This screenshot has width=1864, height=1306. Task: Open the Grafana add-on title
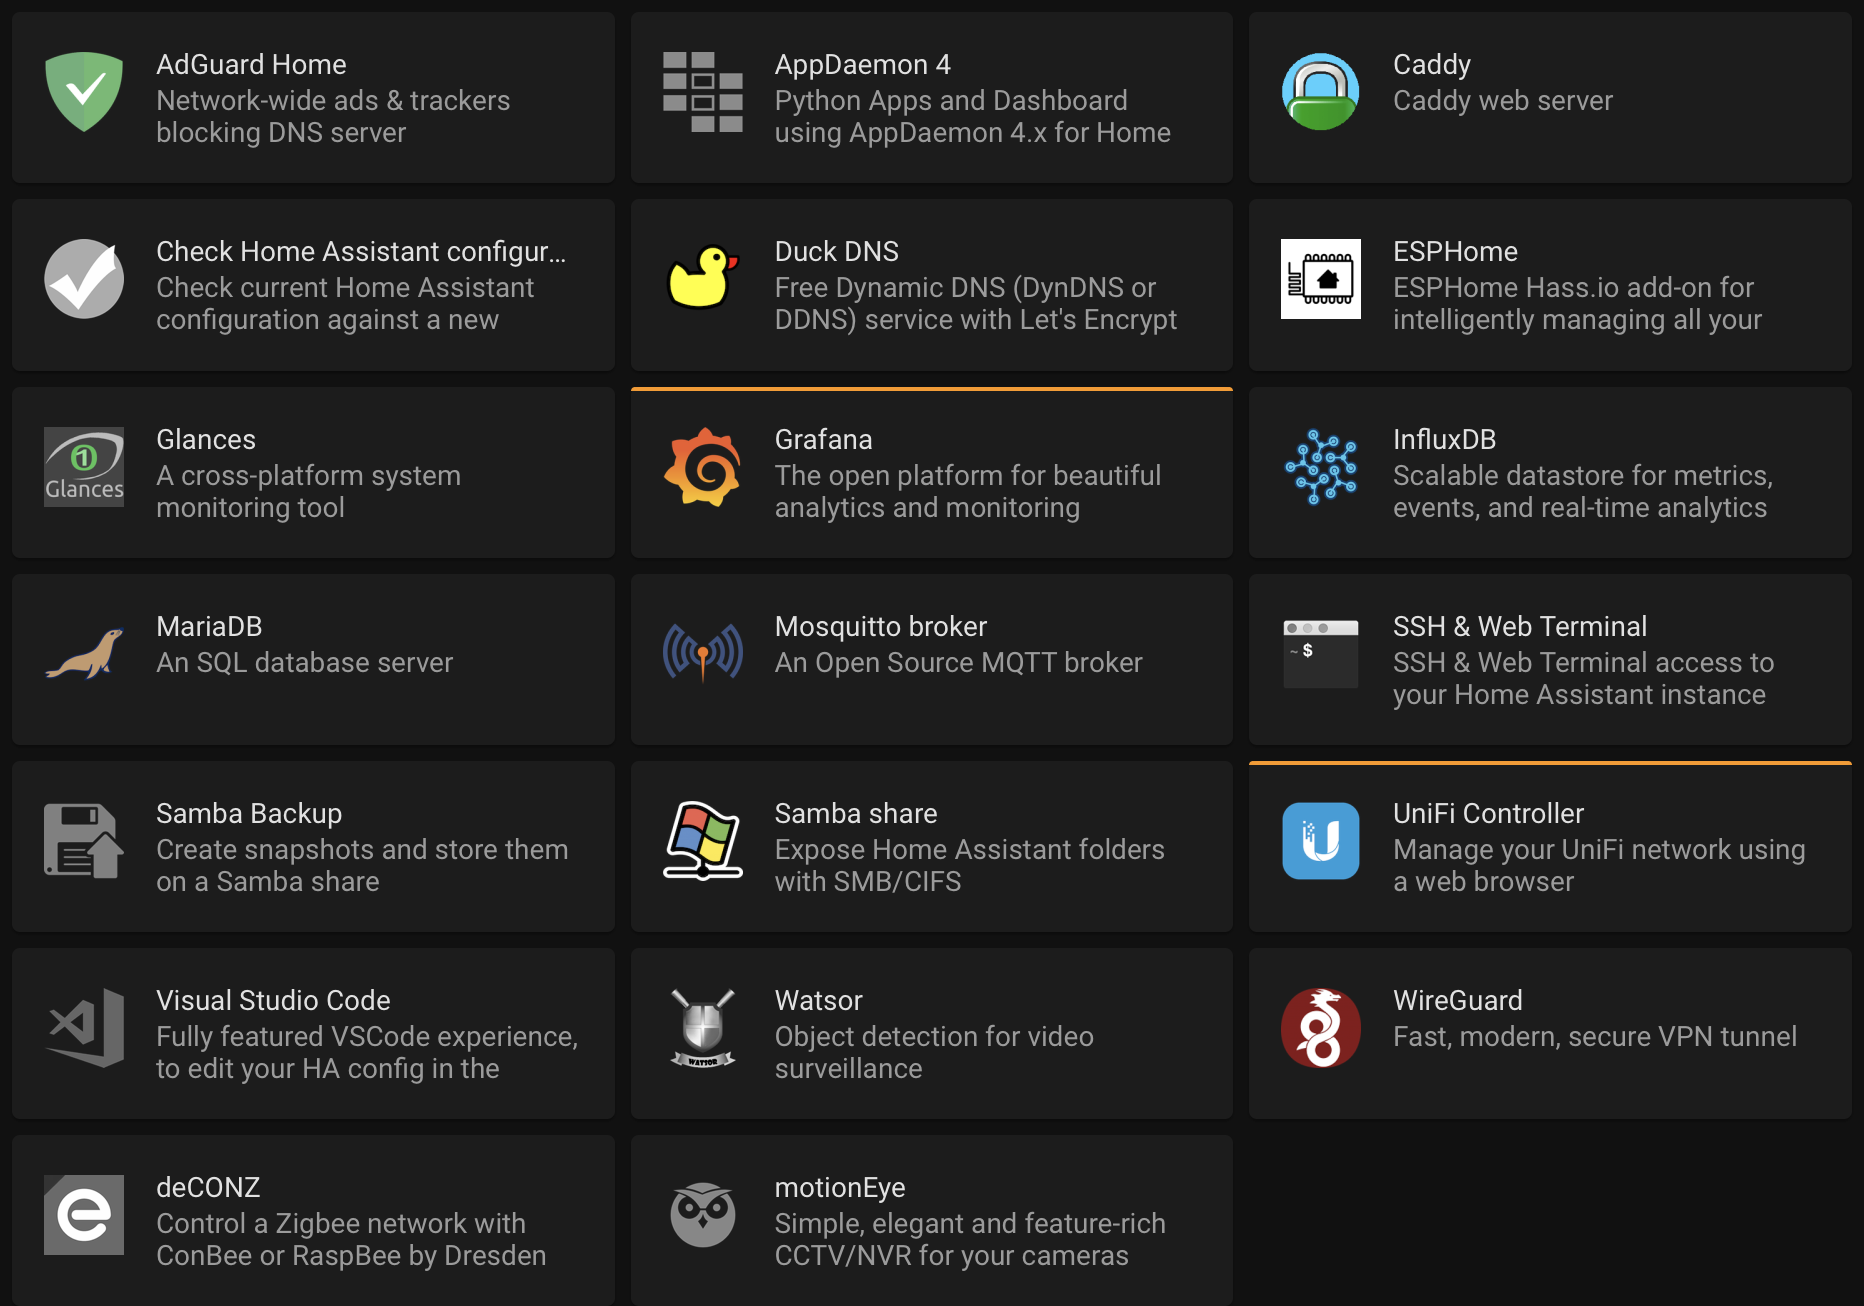point(823,440)
